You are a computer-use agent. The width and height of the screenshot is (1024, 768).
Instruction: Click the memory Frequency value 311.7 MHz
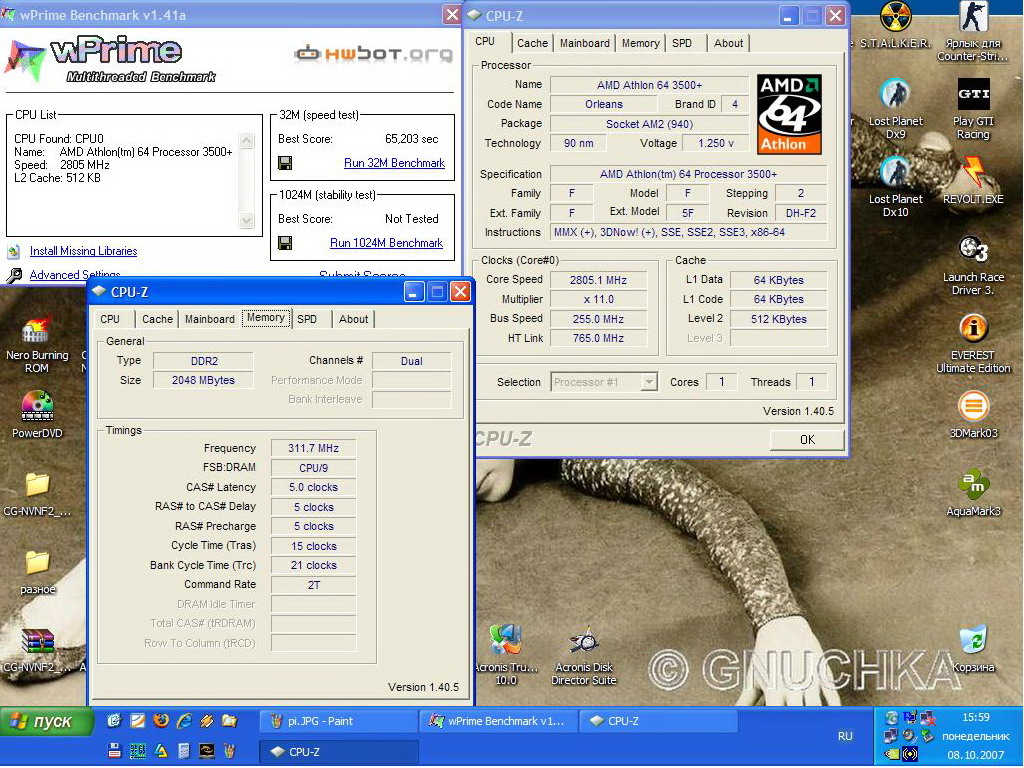pos(313,448)
